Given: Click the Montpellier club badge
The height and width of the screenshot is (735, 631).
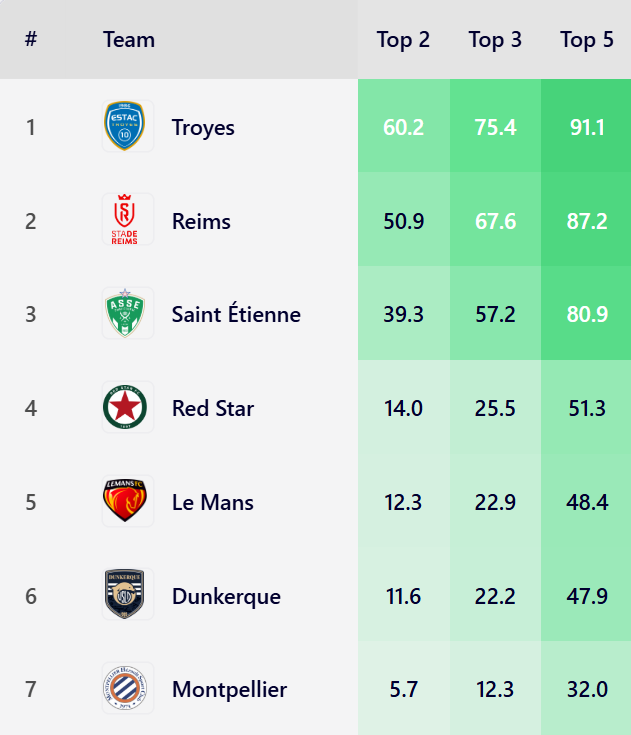Looking at the screenshot, I should [128, 689].
